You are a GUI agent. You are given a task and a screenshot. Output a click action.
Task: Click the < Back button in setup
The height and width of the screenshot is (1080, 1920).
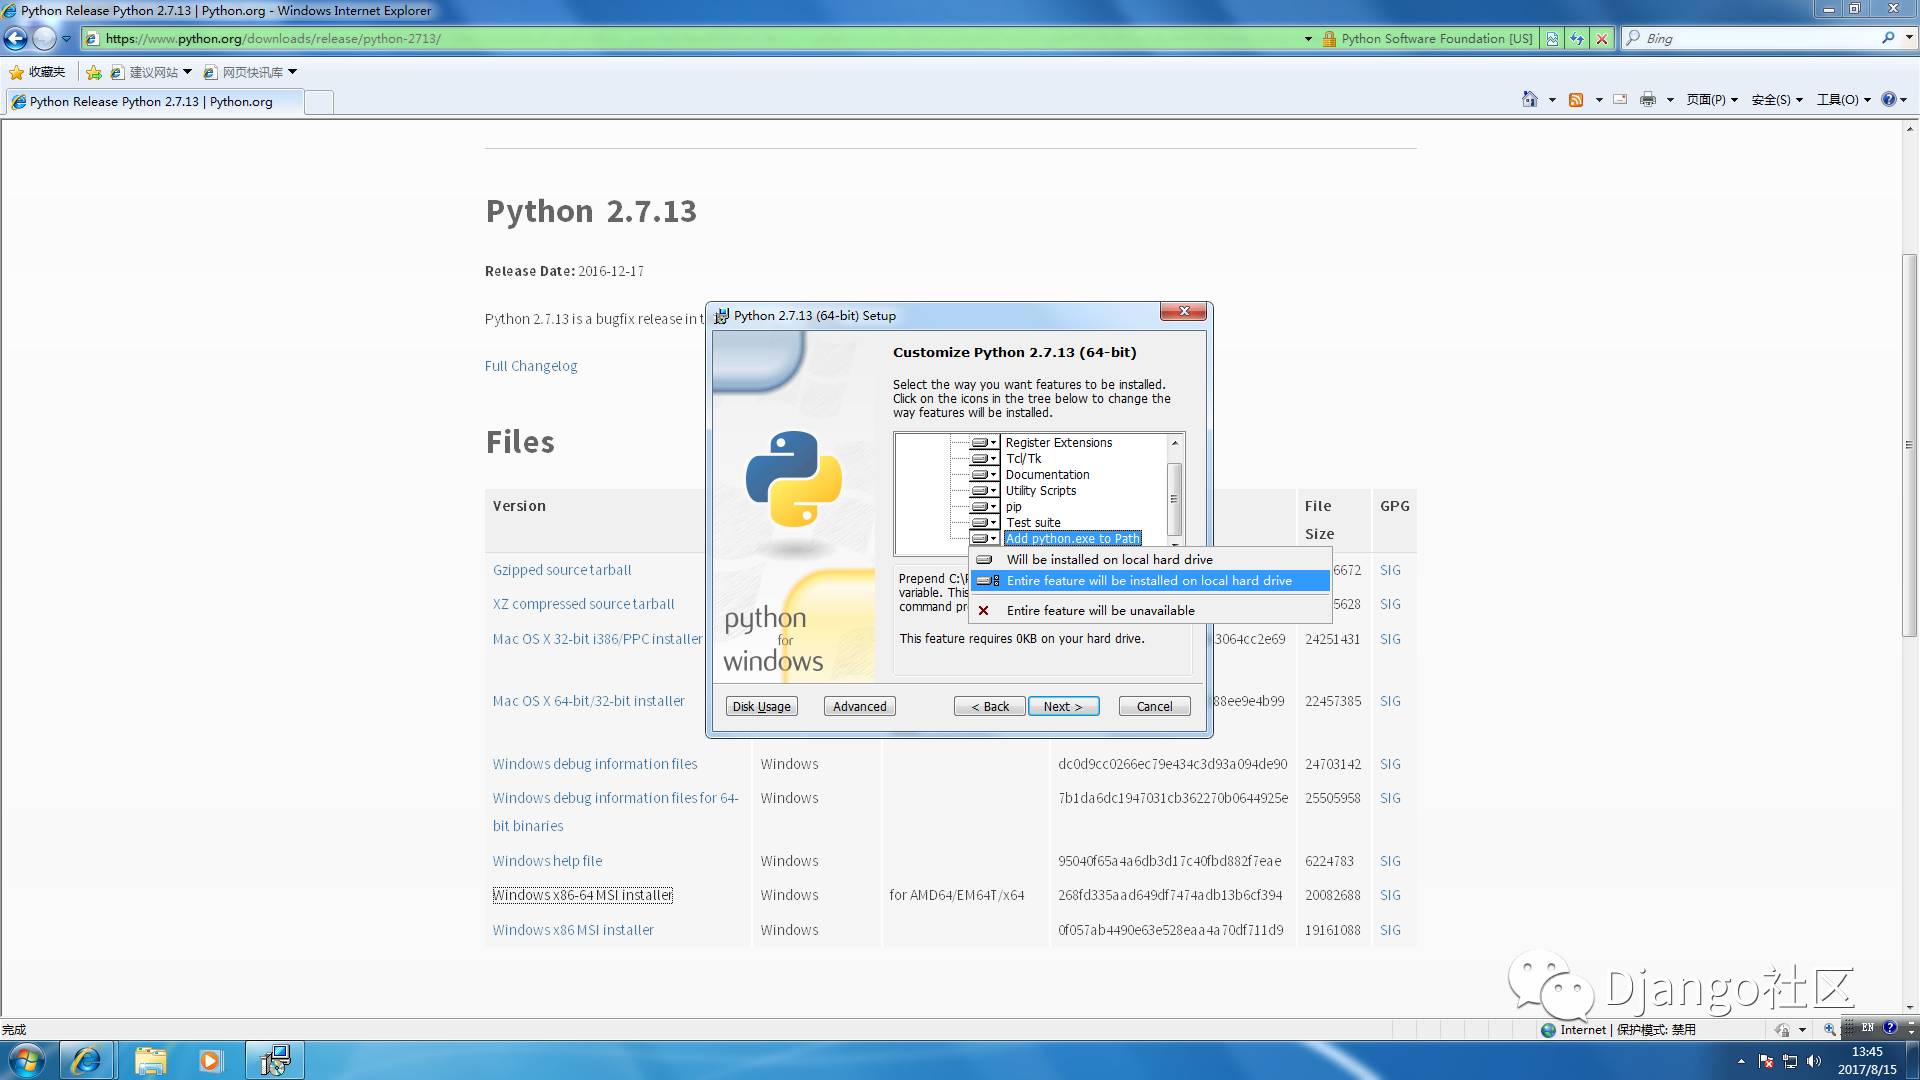[990, 706]
